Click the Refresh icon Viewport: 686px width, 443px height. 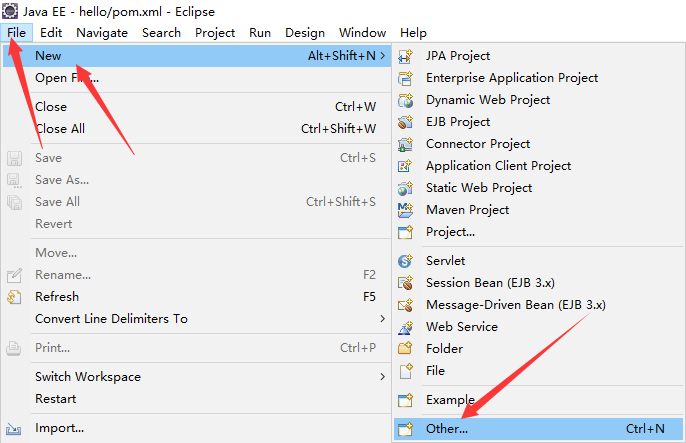pyautogui.click(x=14, y=297)
